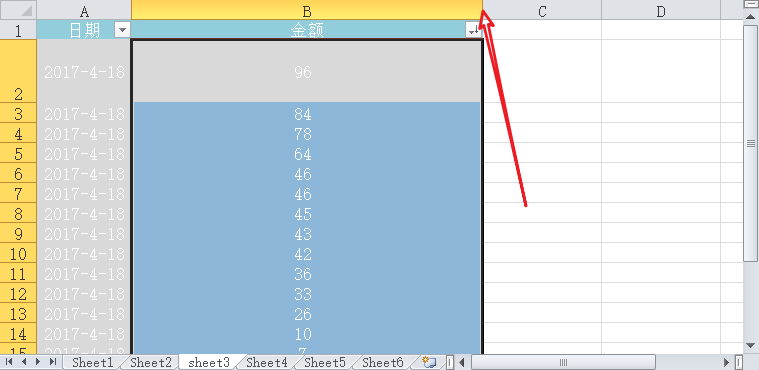This screenshot has height=370, width=759.
Task: Select cell with value 33
Action: (x=306, y=293)
